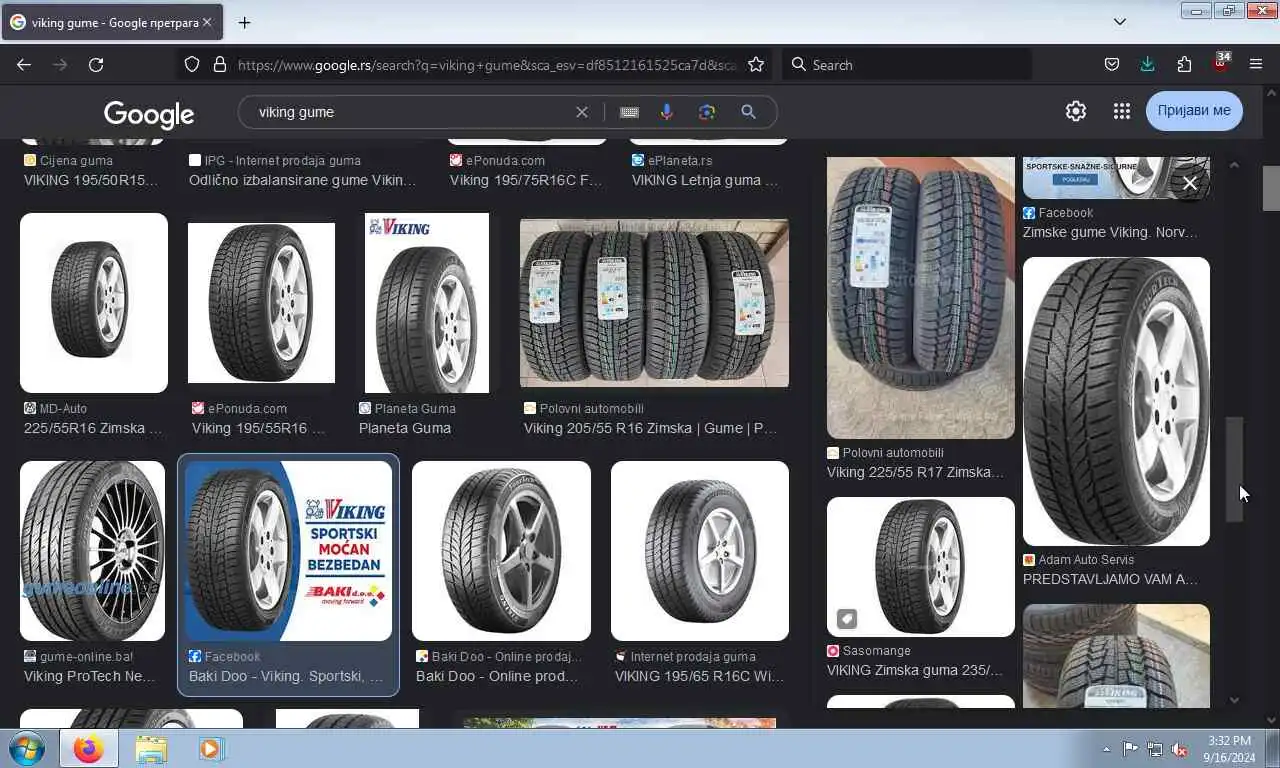Click the site padlock icon
Image resolution: width=1280 pixels, height=768 pixels.
pyautogui.click(x=220, y=65)
